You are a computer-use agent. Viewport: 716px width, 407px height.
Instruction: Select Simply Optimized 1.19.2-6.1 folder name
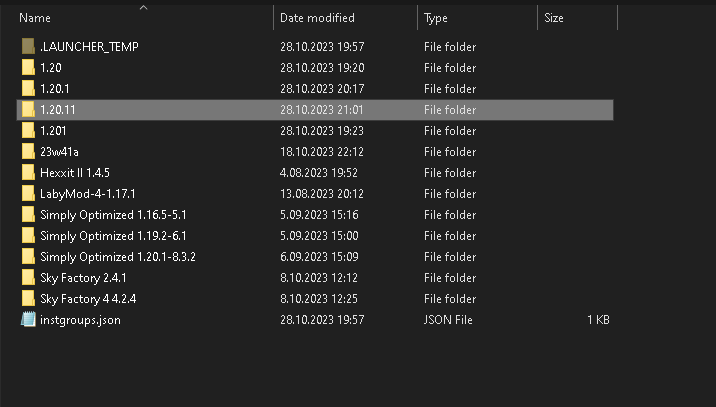click(x=113, y=236)
